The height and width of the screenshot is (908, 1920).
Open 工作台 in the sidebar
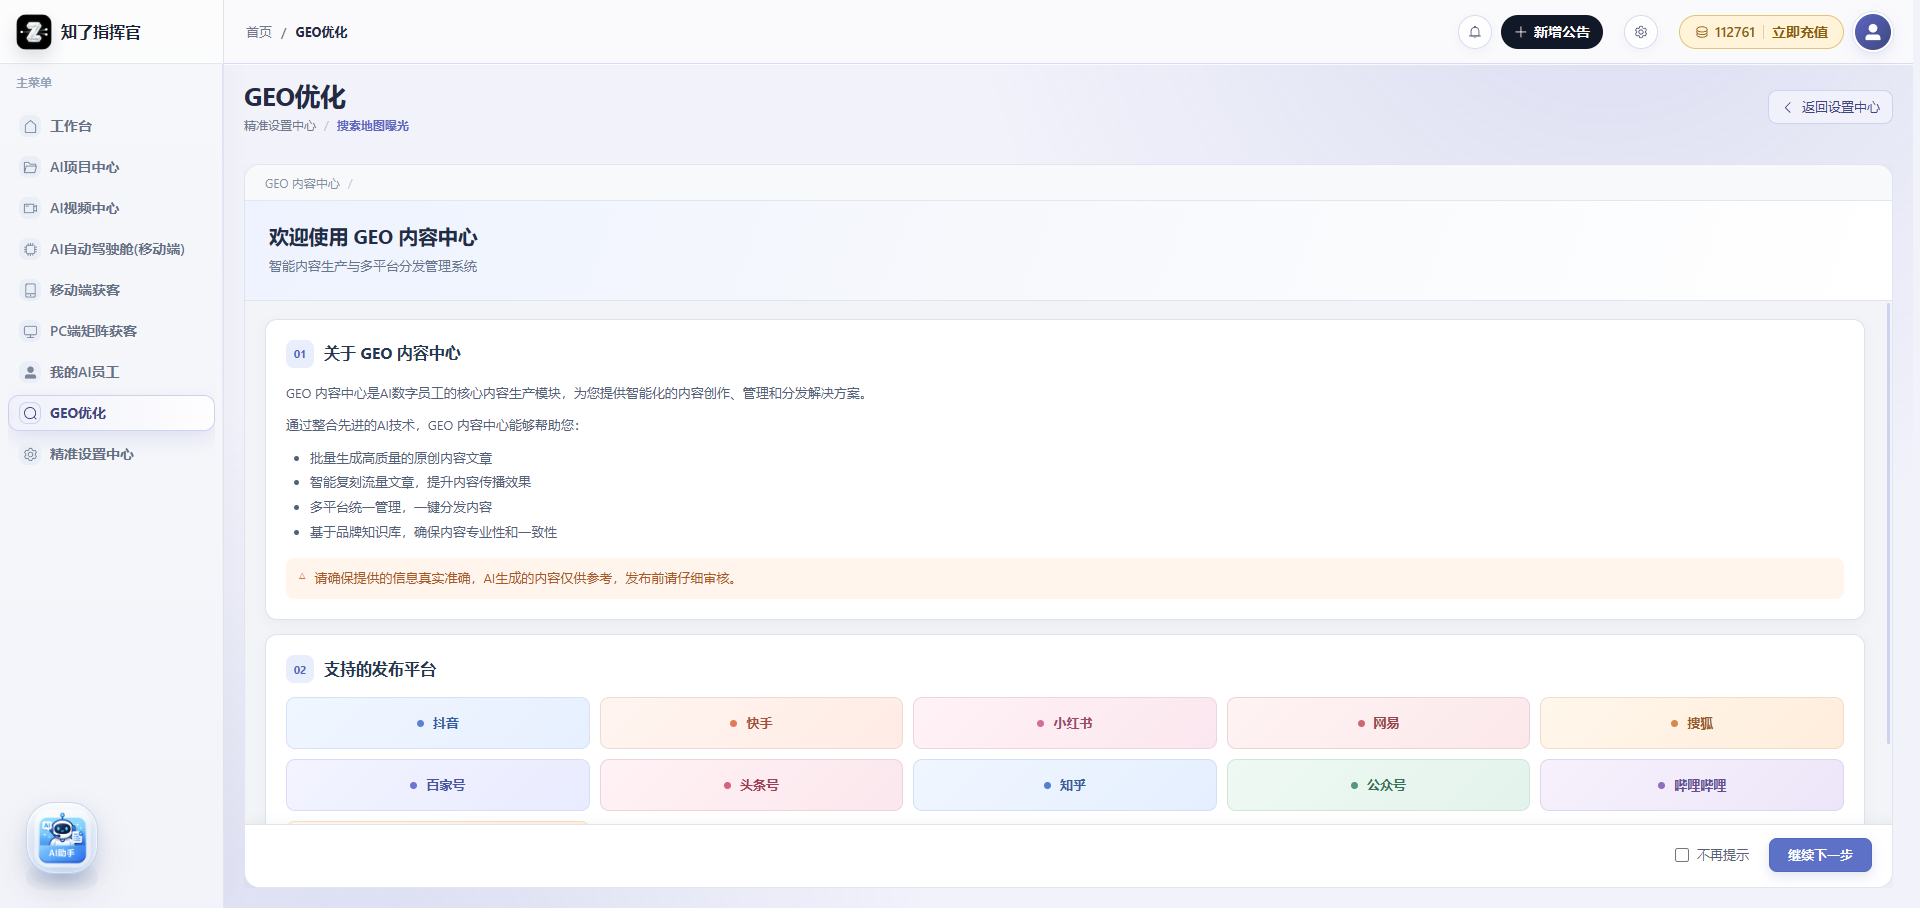coord(111,126)
